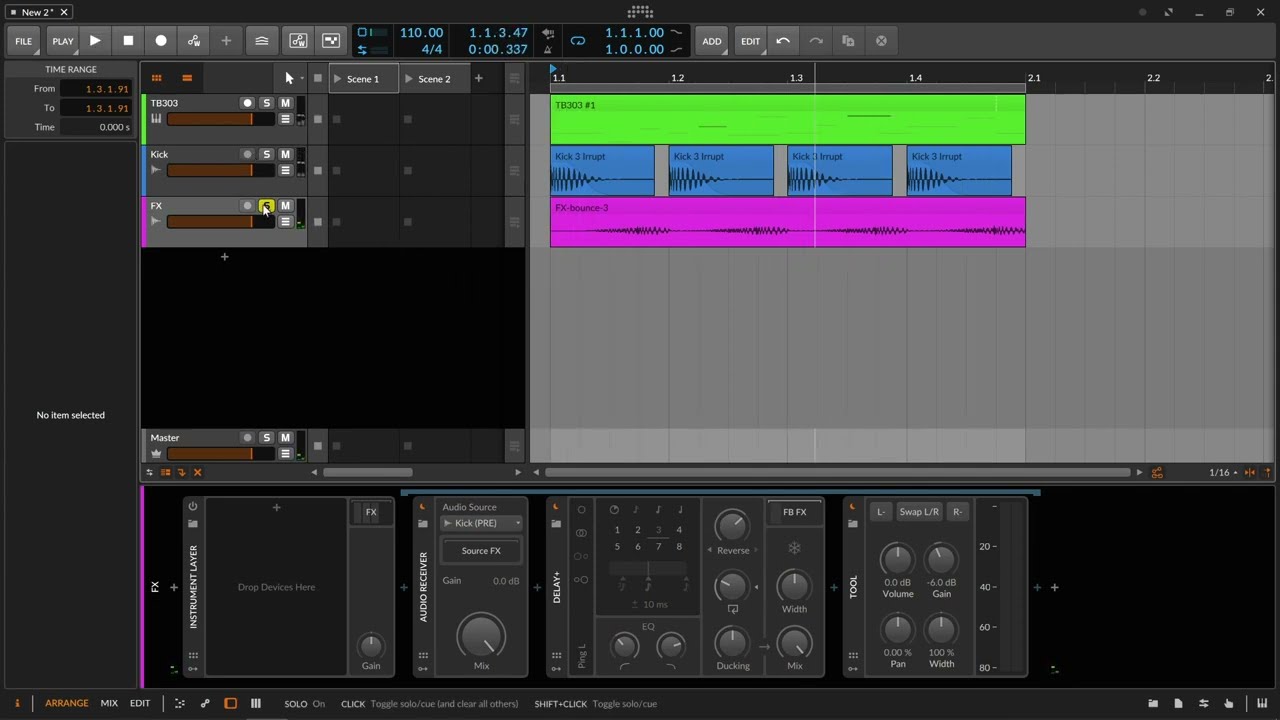Toggle the Tool device enable button
Viewport: 1280px width, 720px height.
coord(853,506)
